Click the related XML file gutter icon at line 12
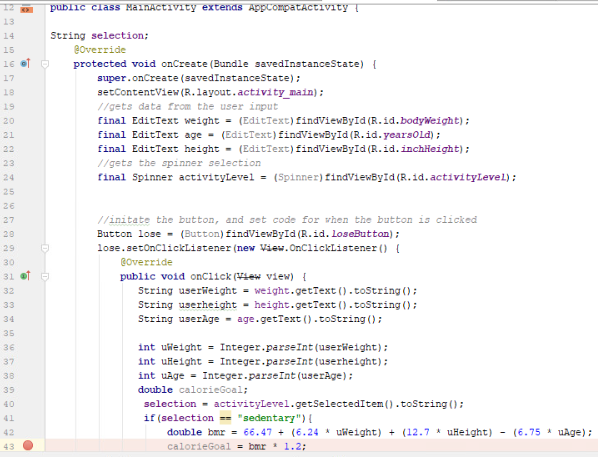The image size is (598, 457). [27, 9]
